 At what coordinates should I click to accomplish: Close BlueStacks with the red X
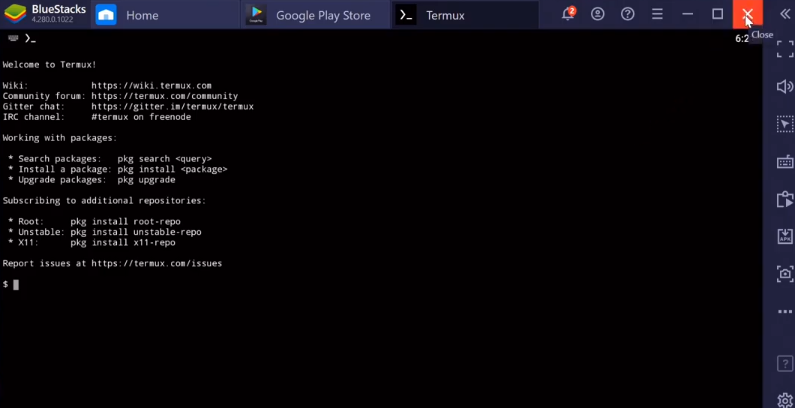pyautogui.click(x=747, y=14)
